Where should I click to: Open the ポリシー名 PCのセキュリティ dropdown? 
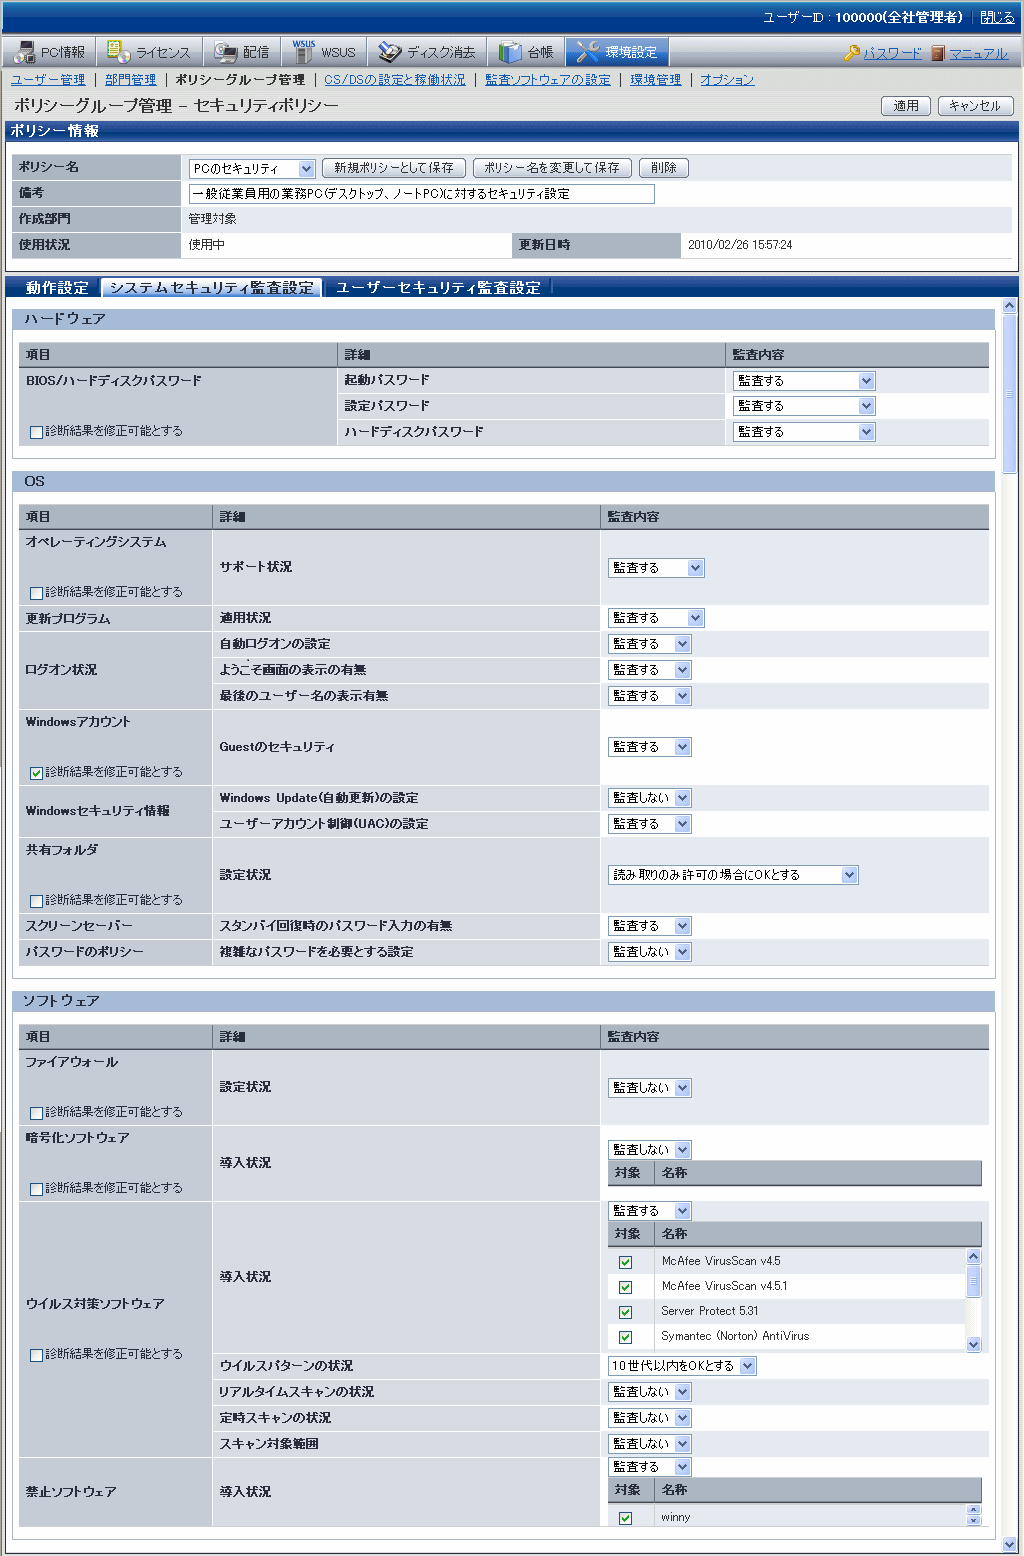pyautogui.click(x=252, y=169)
